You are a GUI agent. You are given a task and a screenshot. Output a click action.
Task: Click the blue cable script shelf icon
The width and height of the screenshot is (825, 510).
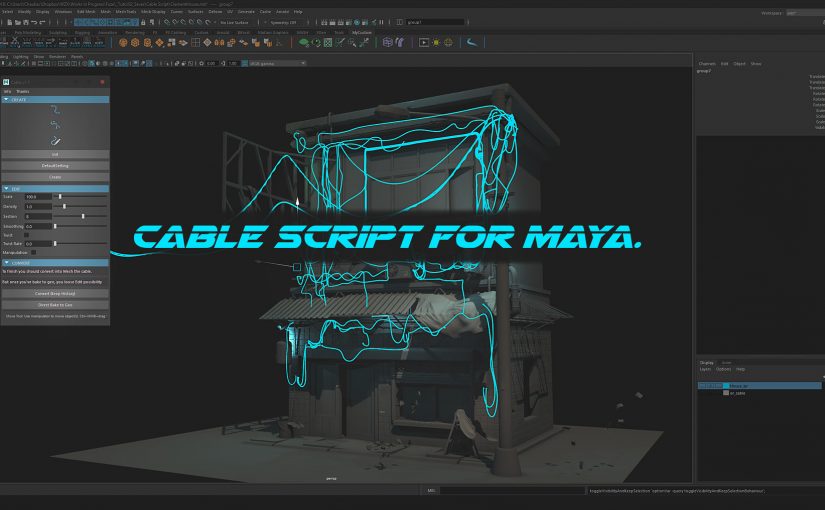click(x=472, y=43)
